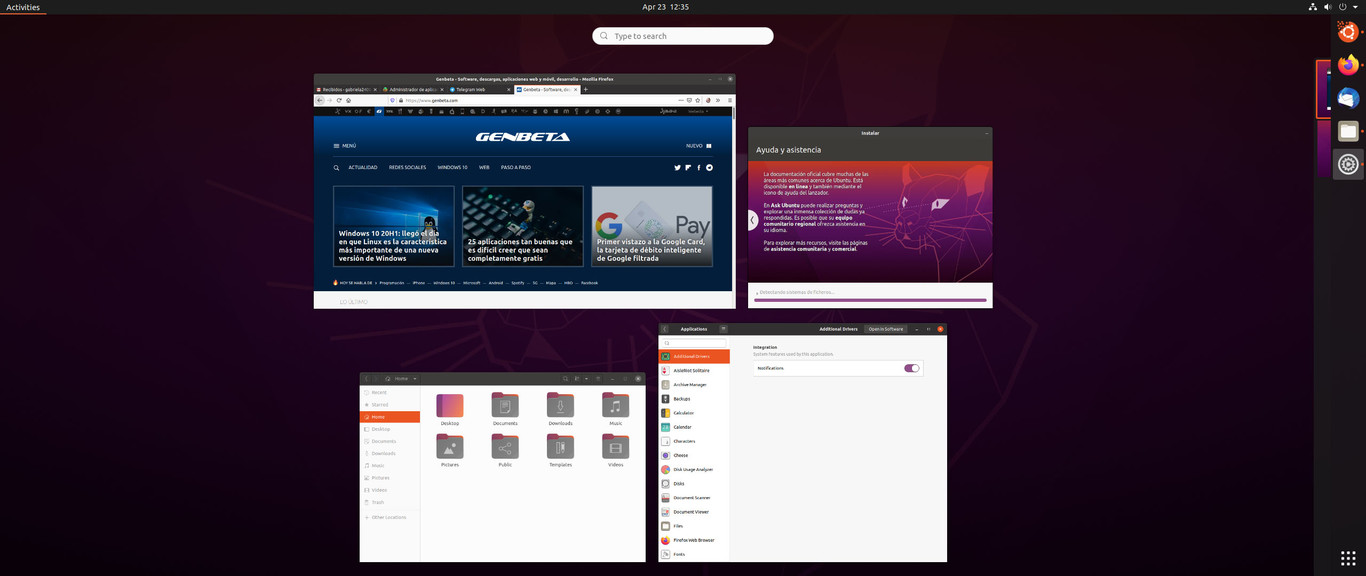Open search in the Files window toolbar
Screen dimensions: 1366x576
pyautogui.click(x=564, y=379)
